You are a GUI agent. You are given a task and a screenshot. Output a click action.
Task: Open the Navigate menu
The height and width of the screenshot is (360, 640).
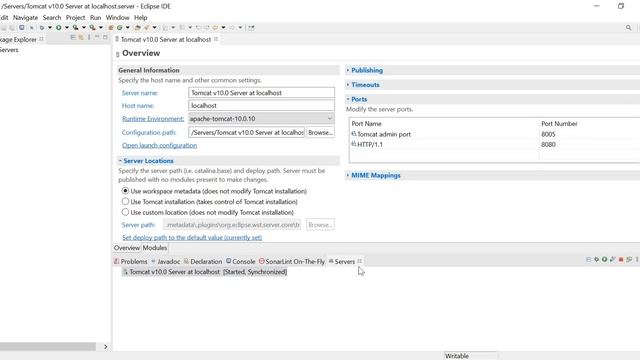tap(25, 18)
